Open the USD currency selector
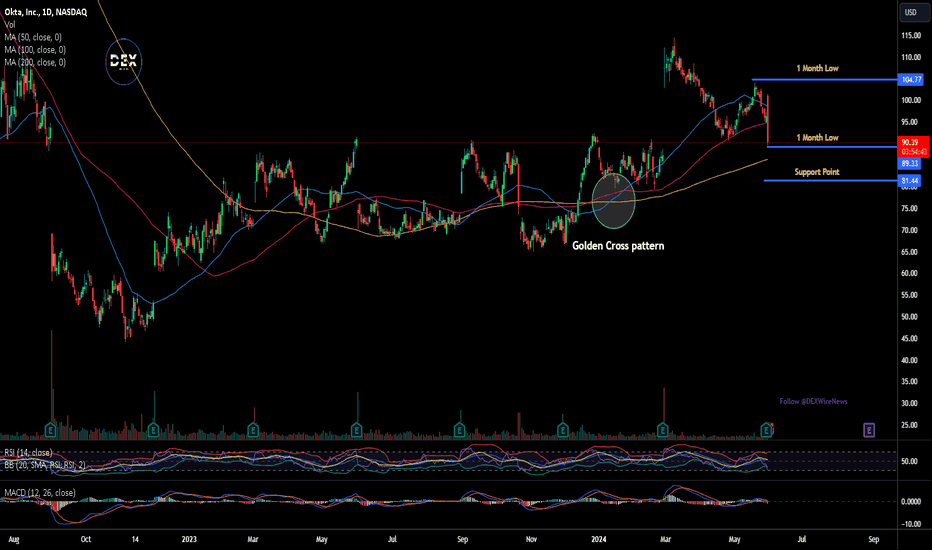932x550 pixels. click(913, 12)
